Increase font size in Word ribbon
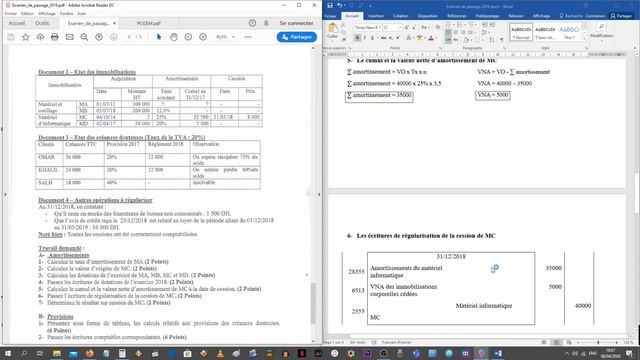The image size is (640, 360). [407, 27]
